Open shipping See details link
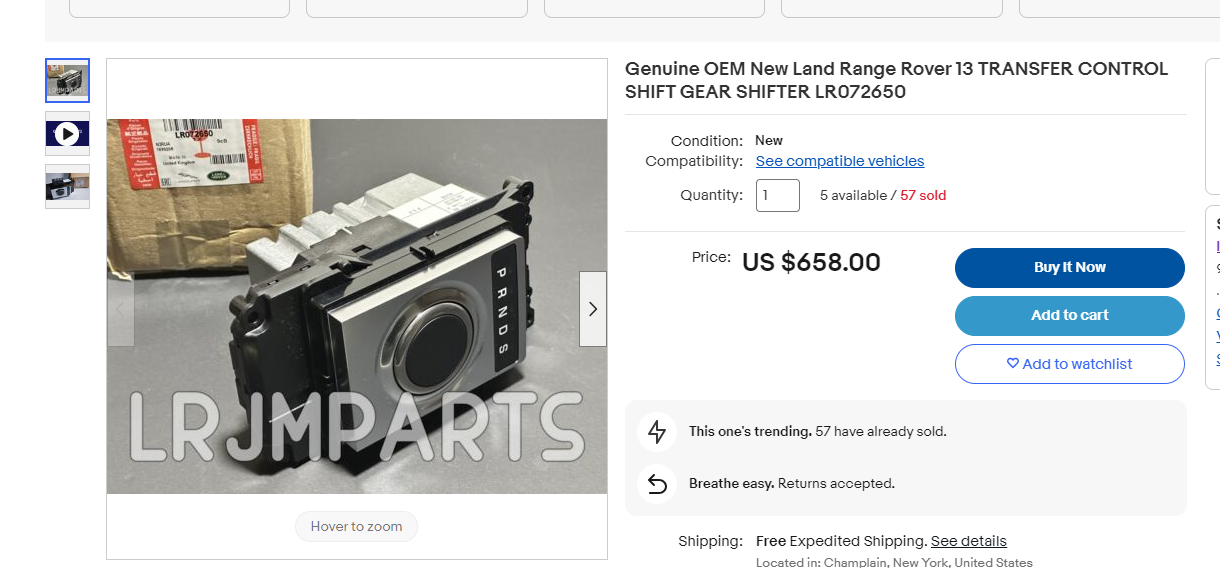Image resolution: width=1220 pixels, height=568 pixels. (x=969, y=541)
